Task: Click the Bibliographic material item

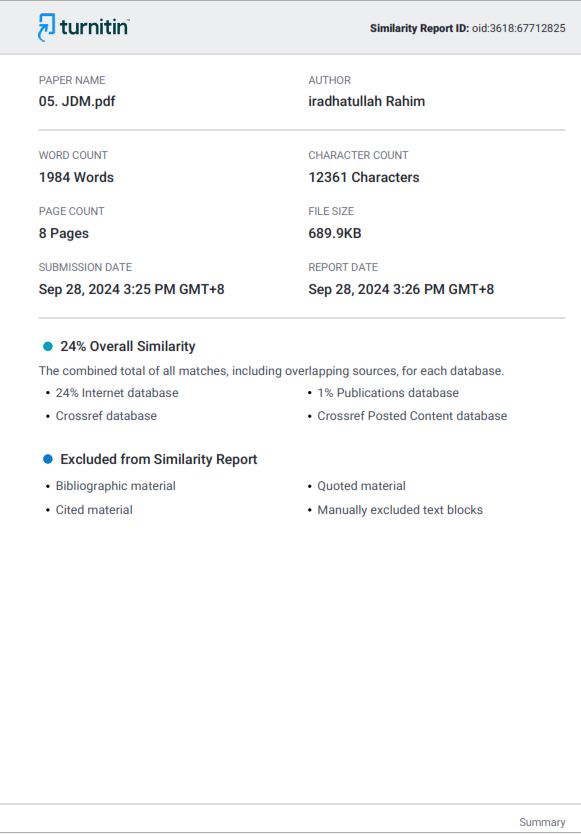Action: pyautogui.click(x=115, y=486)
